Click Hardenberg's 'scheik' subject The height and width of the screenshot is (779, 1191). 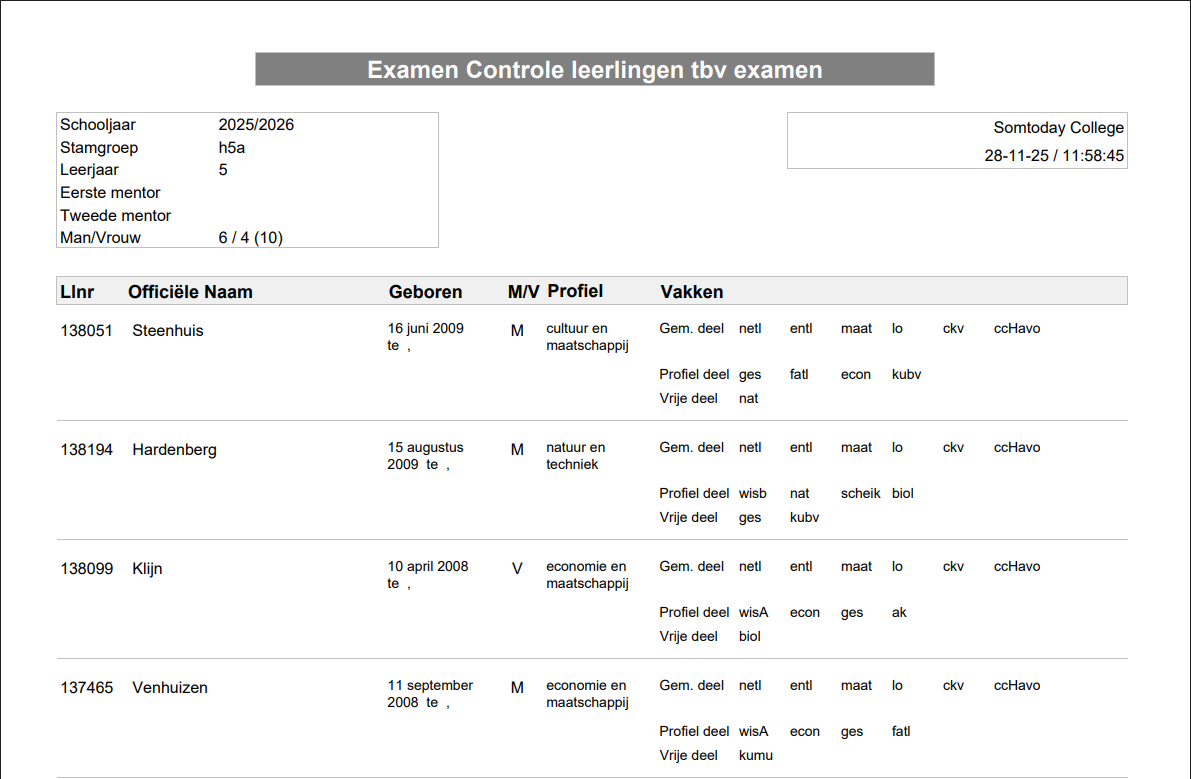[x=860, y=493]
